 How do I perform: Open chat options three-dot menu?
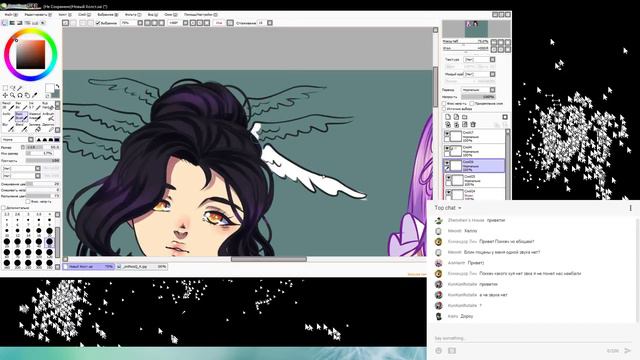631,208
